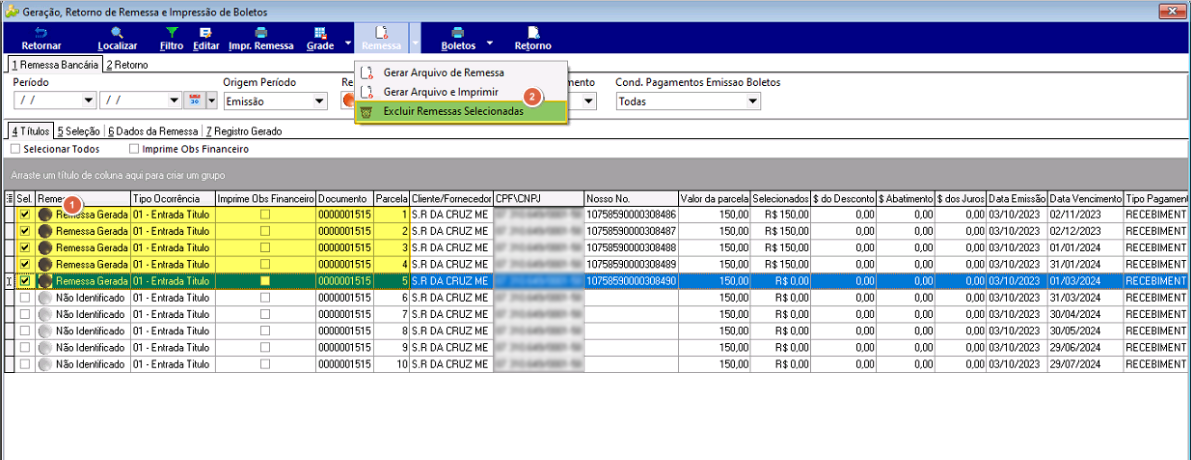Image resolution: width=1191 pixels, height=460 pixels.
Task: Click the Retorno toolbar icon
Action: pos(533,33)
